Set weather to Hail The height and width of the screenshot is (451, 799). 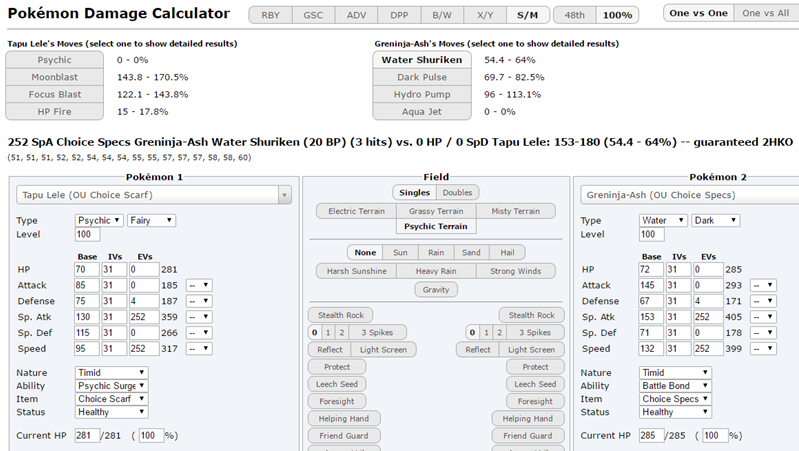(507, 252)
